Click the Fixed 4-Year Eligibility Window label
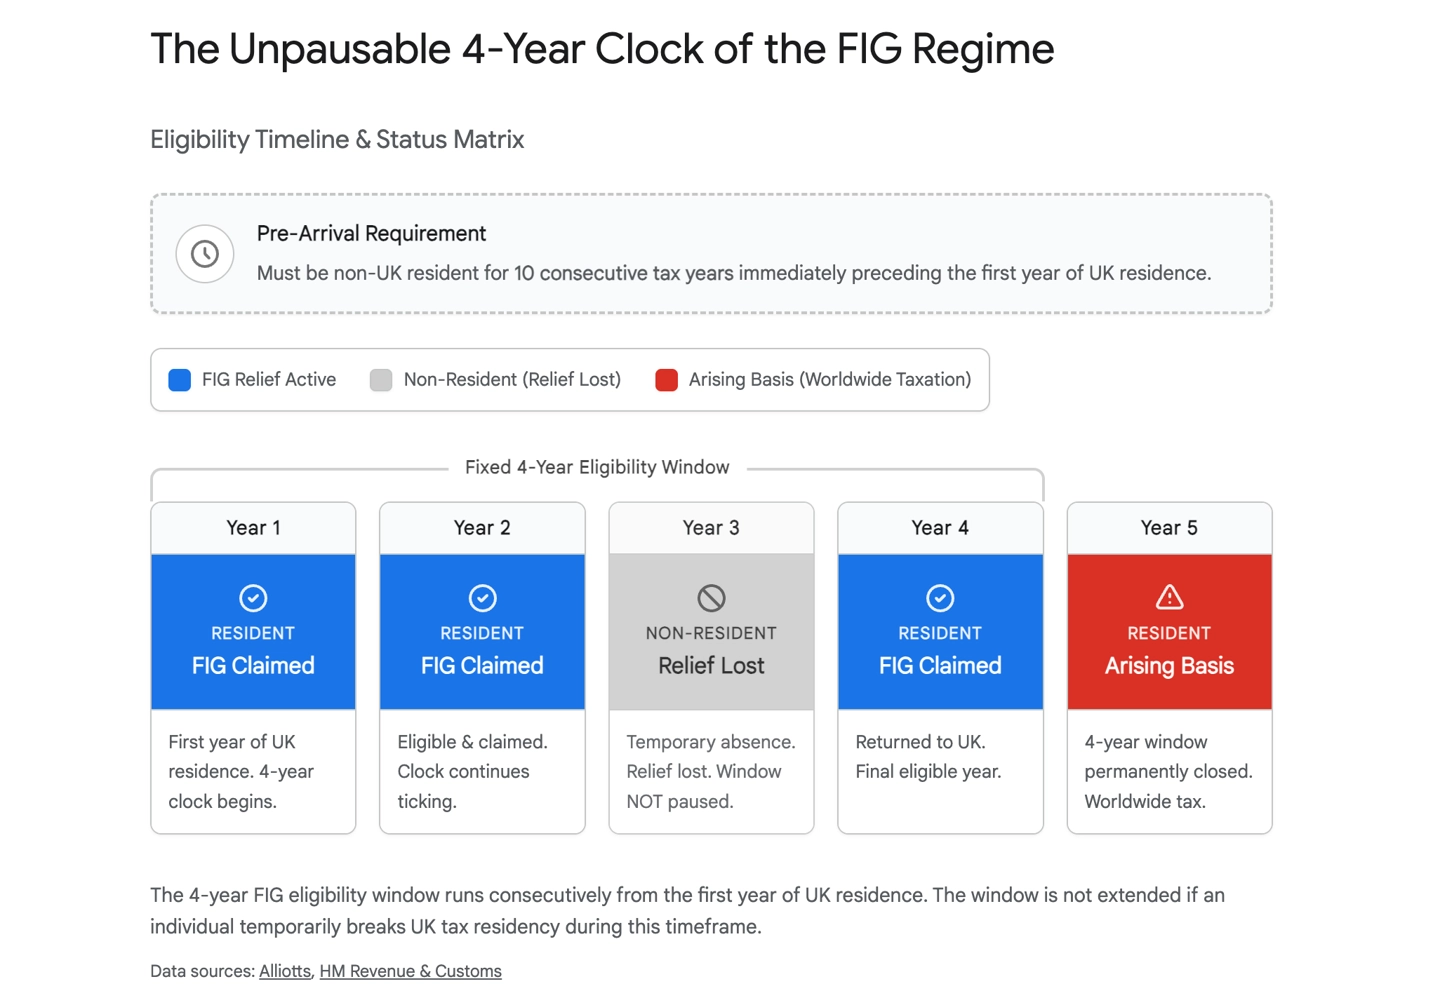Screen dimensions: 1440x1005 coord(597,467)
